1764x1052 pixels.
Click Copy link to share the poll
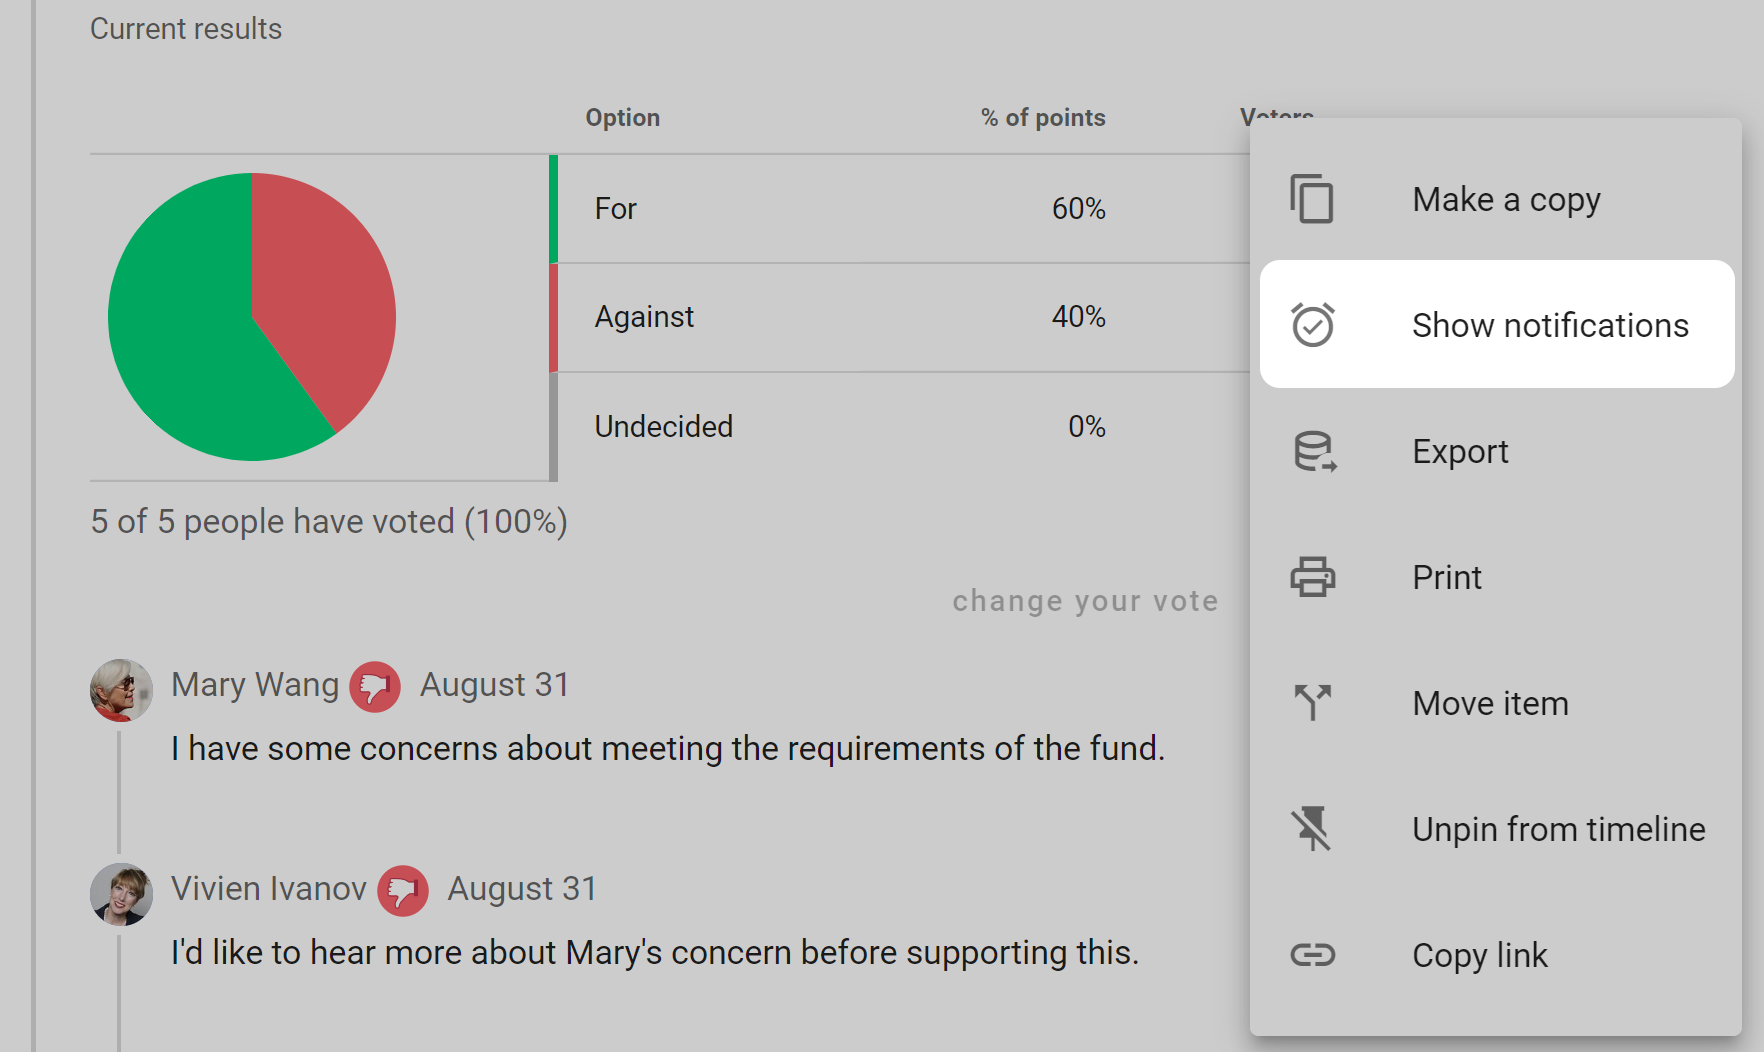1479,954
